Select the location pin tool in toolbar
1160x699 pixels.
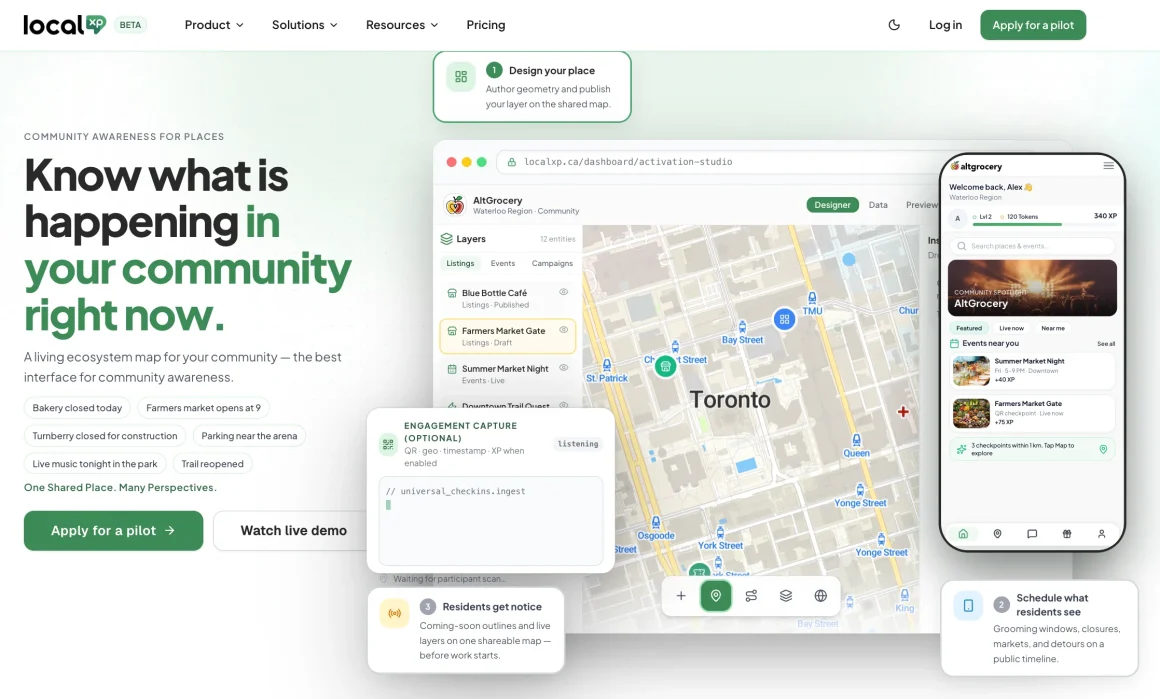point(716,595)
